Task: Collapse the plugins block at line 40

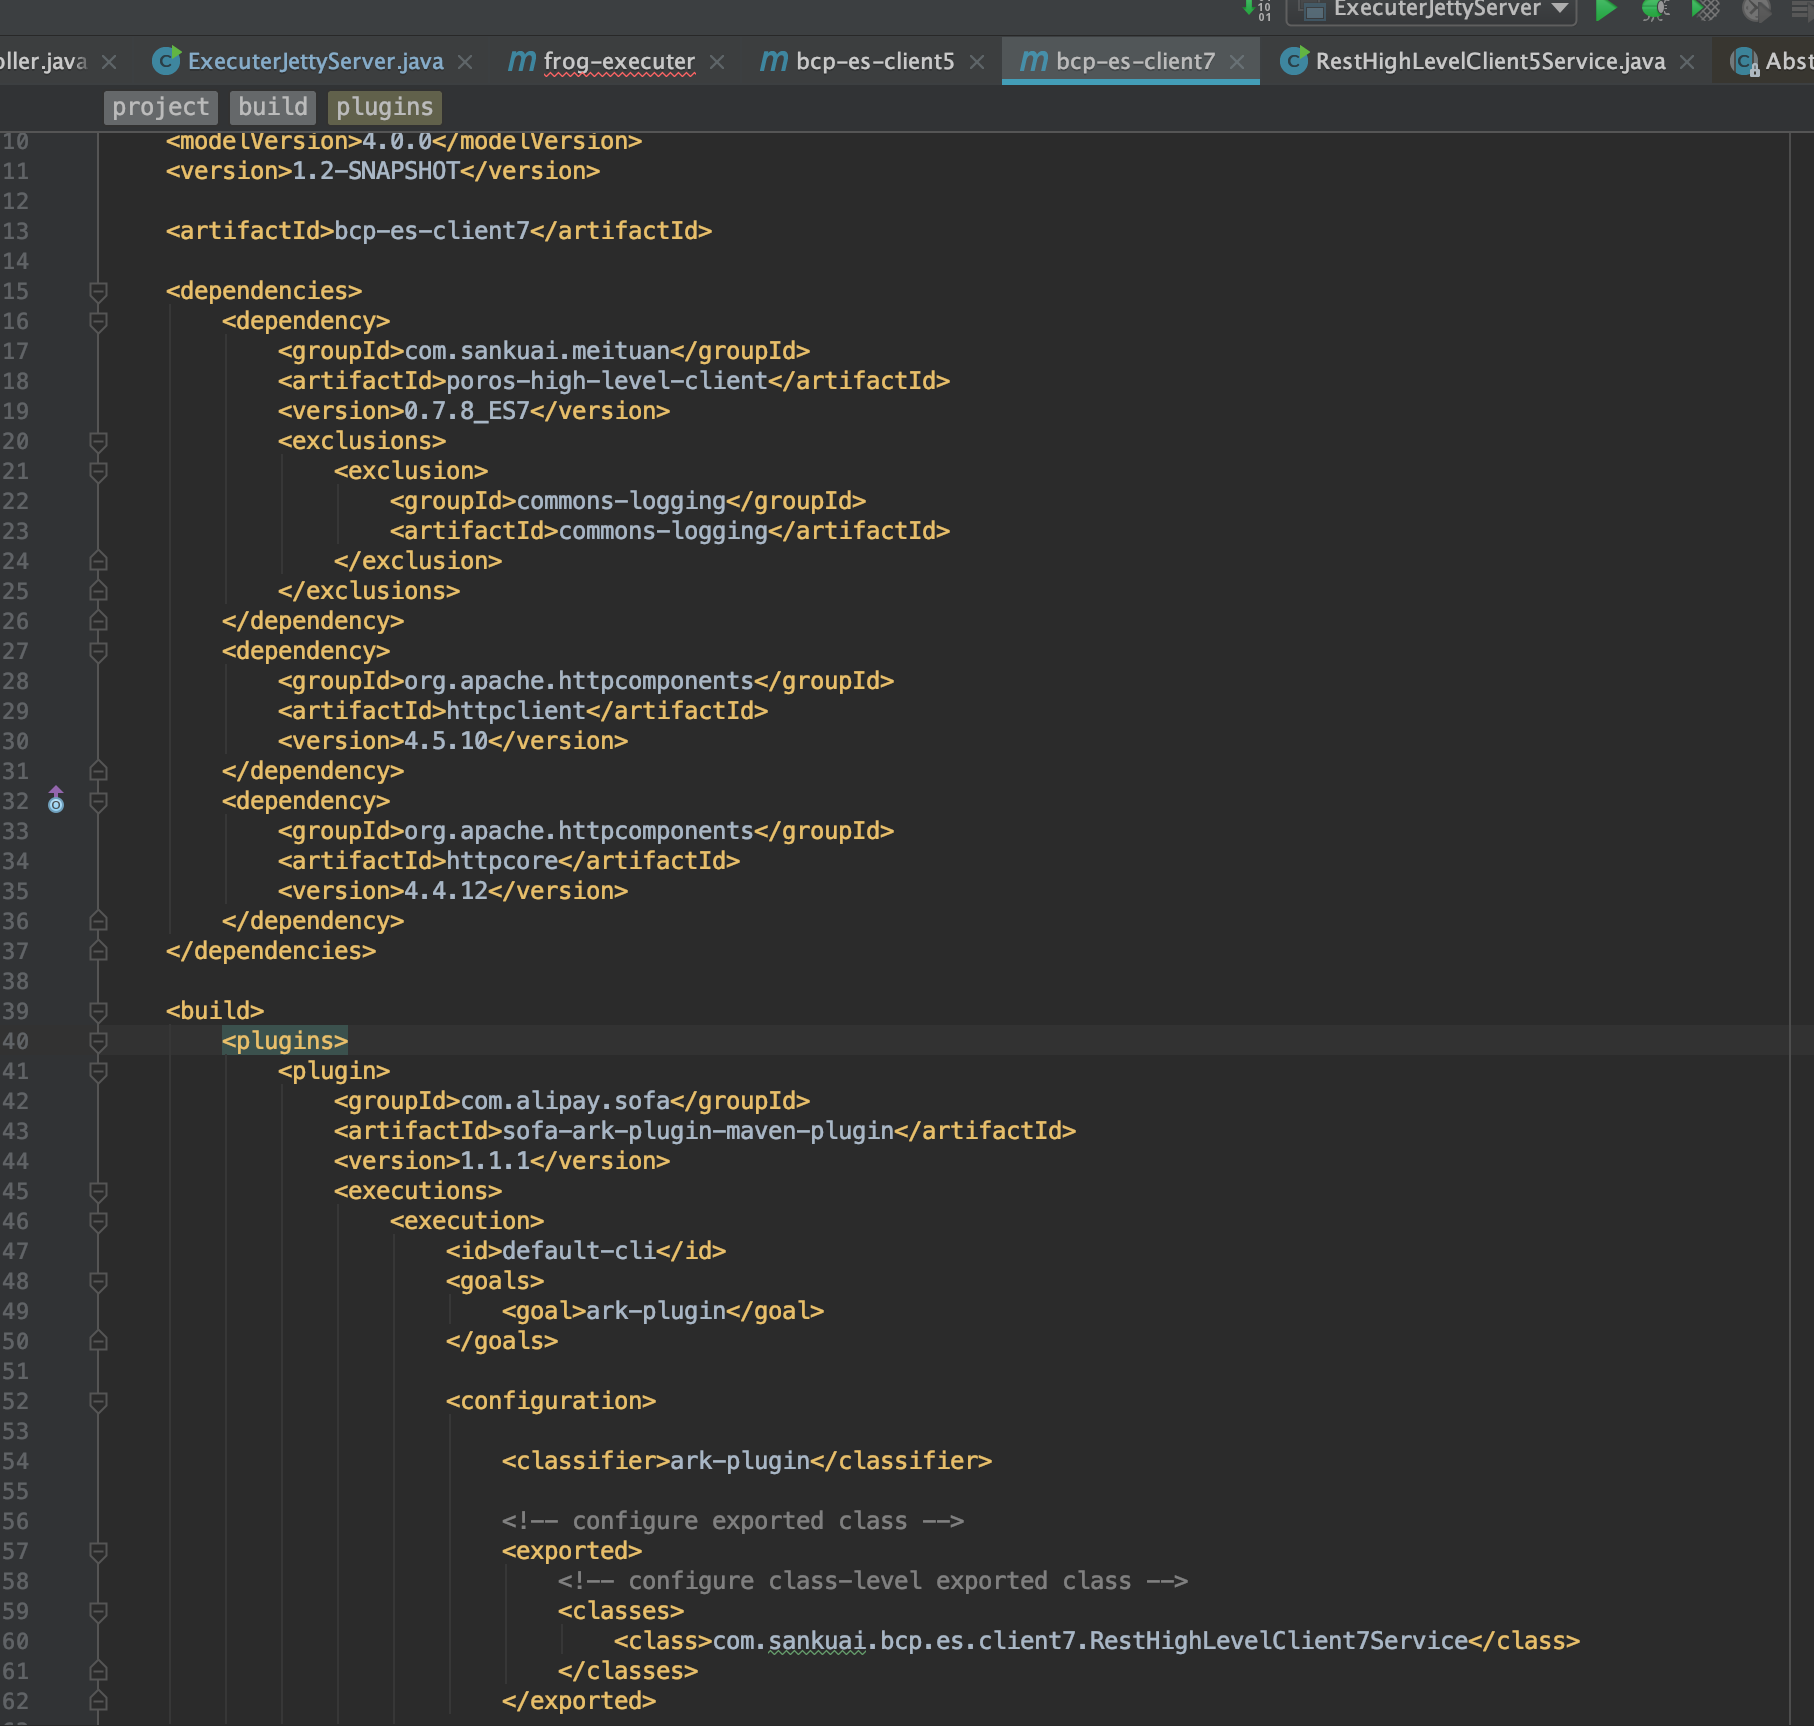Action: point(97,1041)
